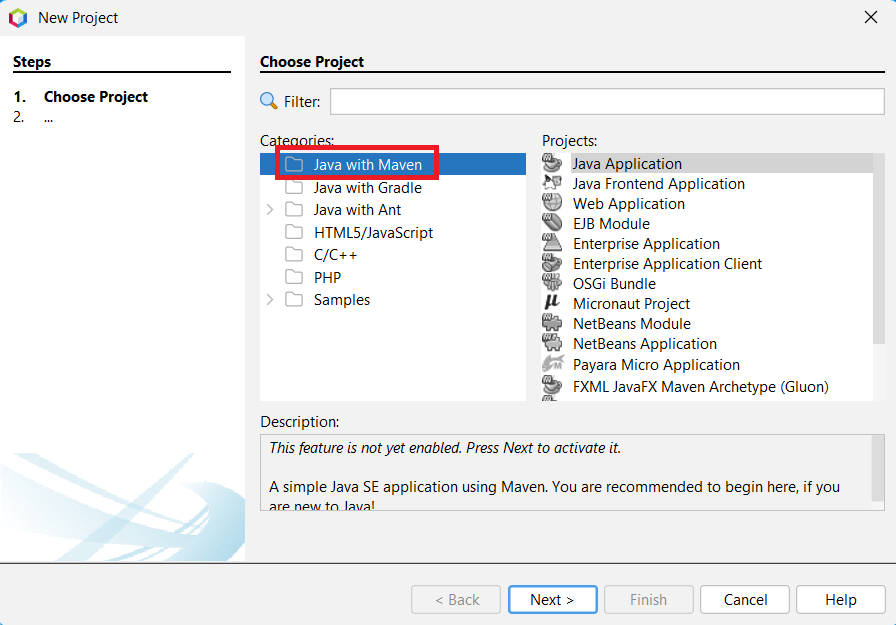Click the filter magnifying glass icon
Image resolution: width=896 pixels, height=625 pixels.
tap(269, 101)
